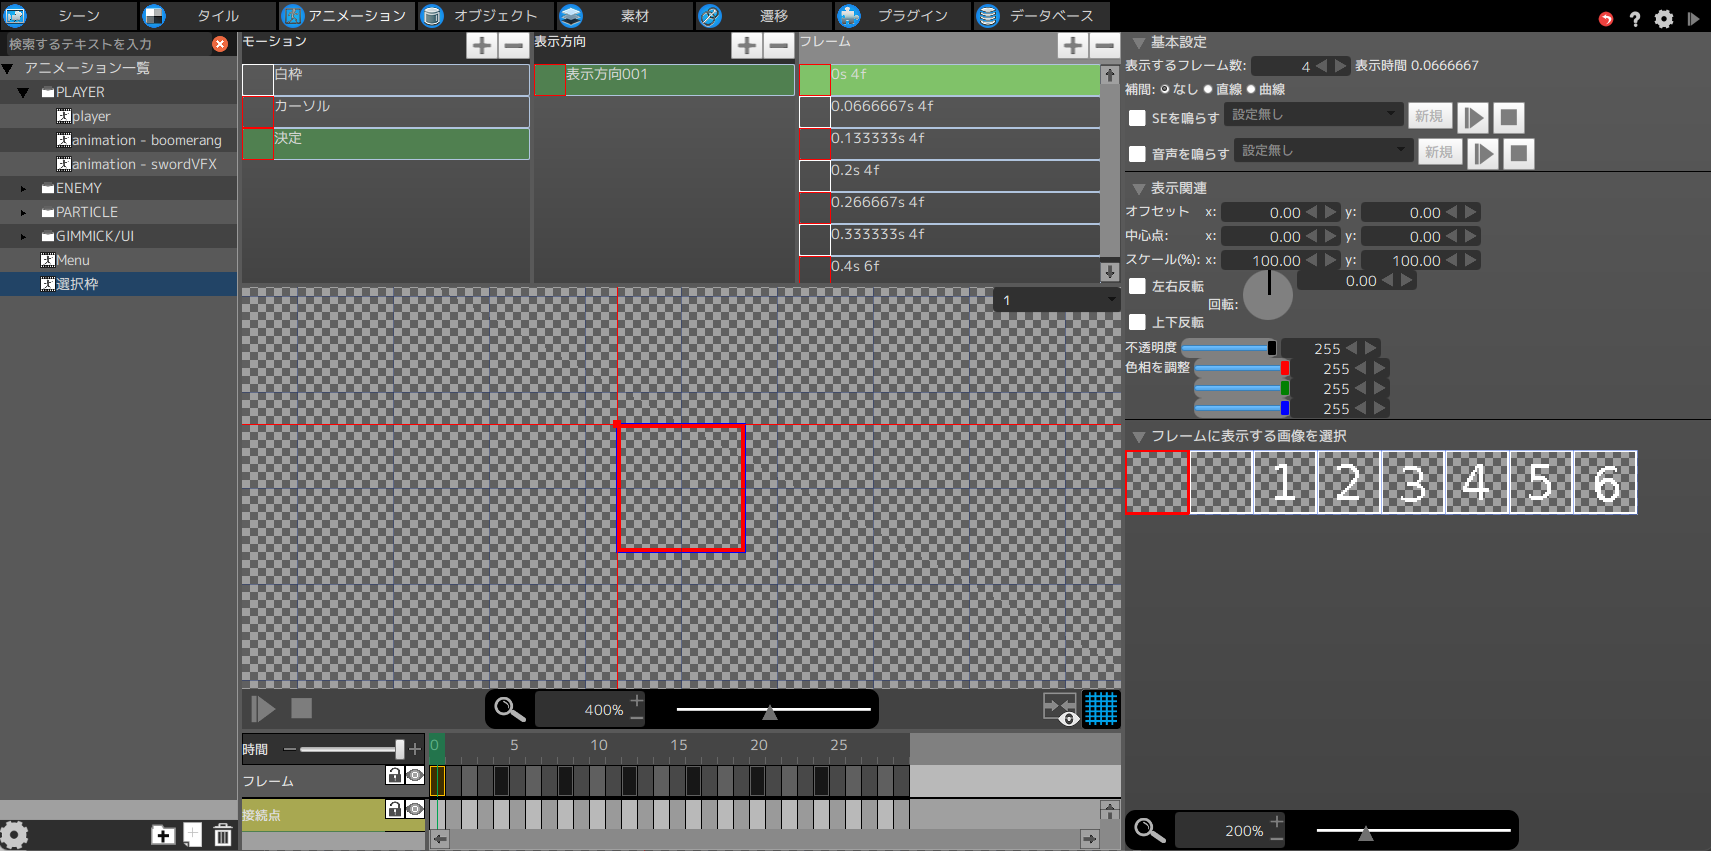Select the 決定 motion
This screenshot has width=1711, height=851.
point(386,143)
